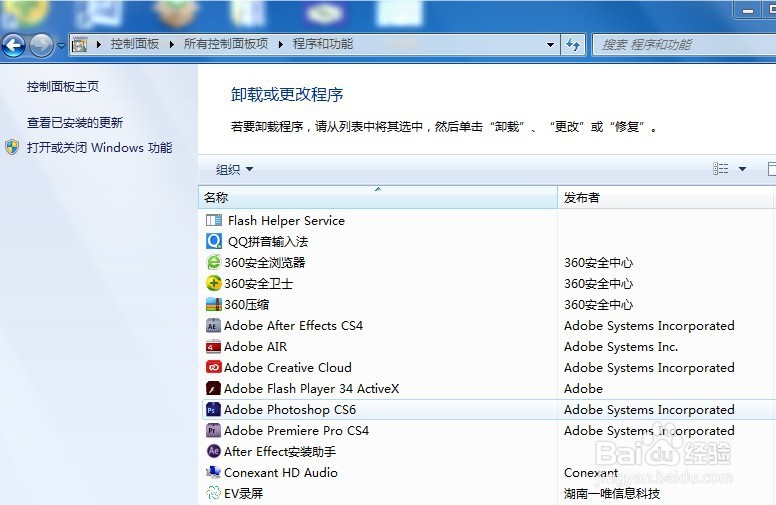Open the 组织 dropdown menu
This screenshot has width=776, height=505.
(x=234, y=169)
